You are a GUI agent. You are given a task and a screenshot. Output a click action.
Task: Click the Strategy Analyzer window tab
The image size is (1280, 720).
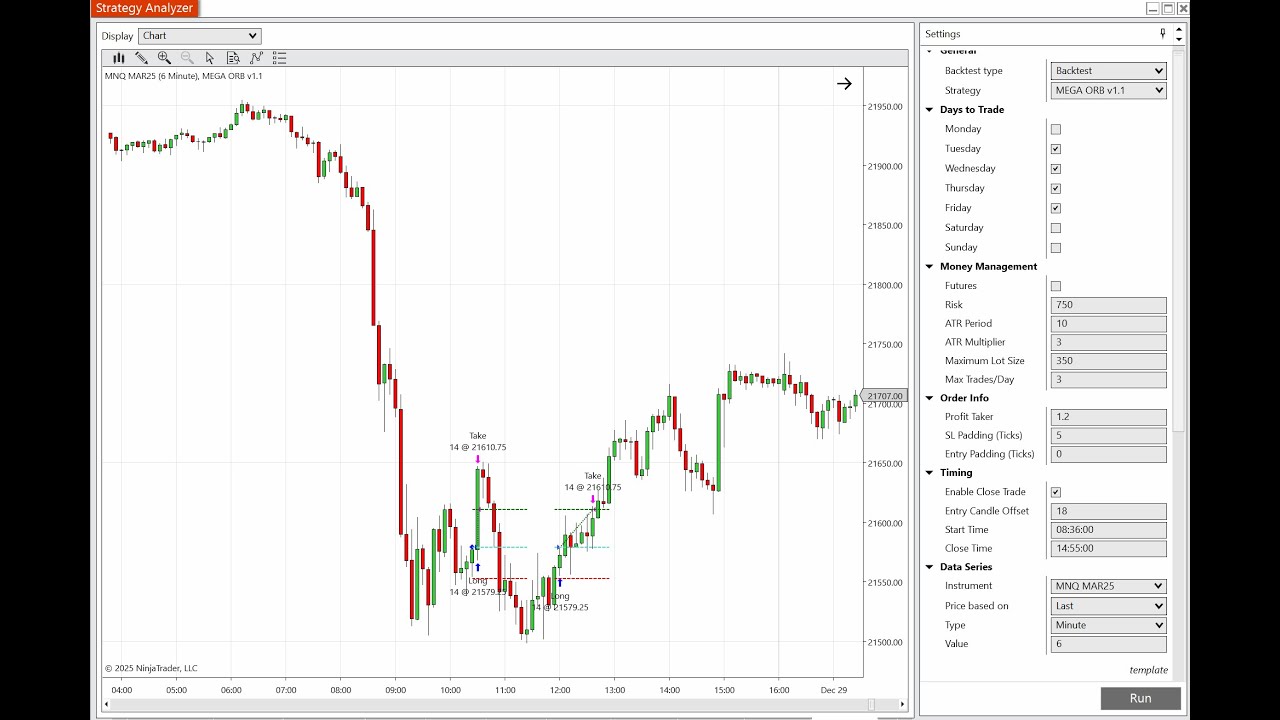(145, 8)
